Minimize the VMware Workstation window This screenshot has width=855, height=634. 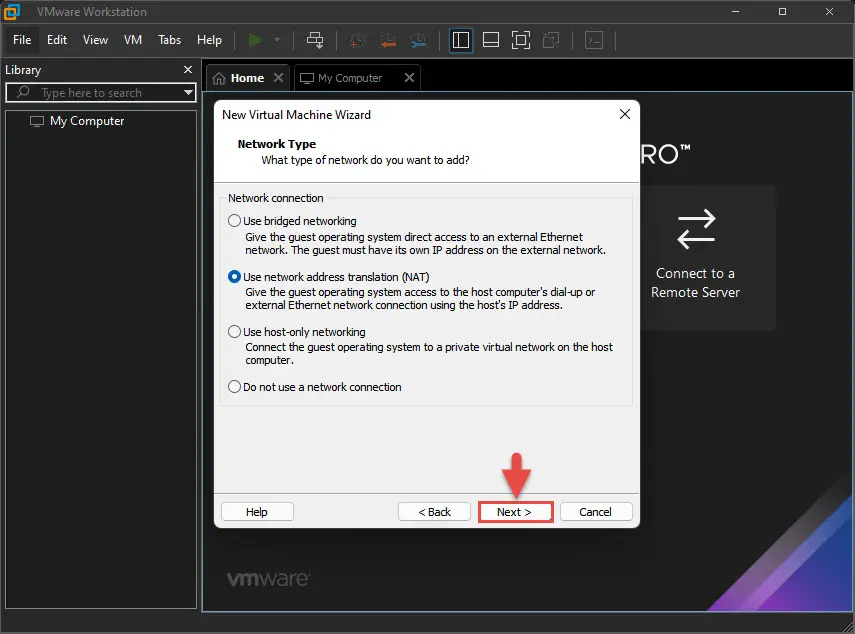pos(736,11)
